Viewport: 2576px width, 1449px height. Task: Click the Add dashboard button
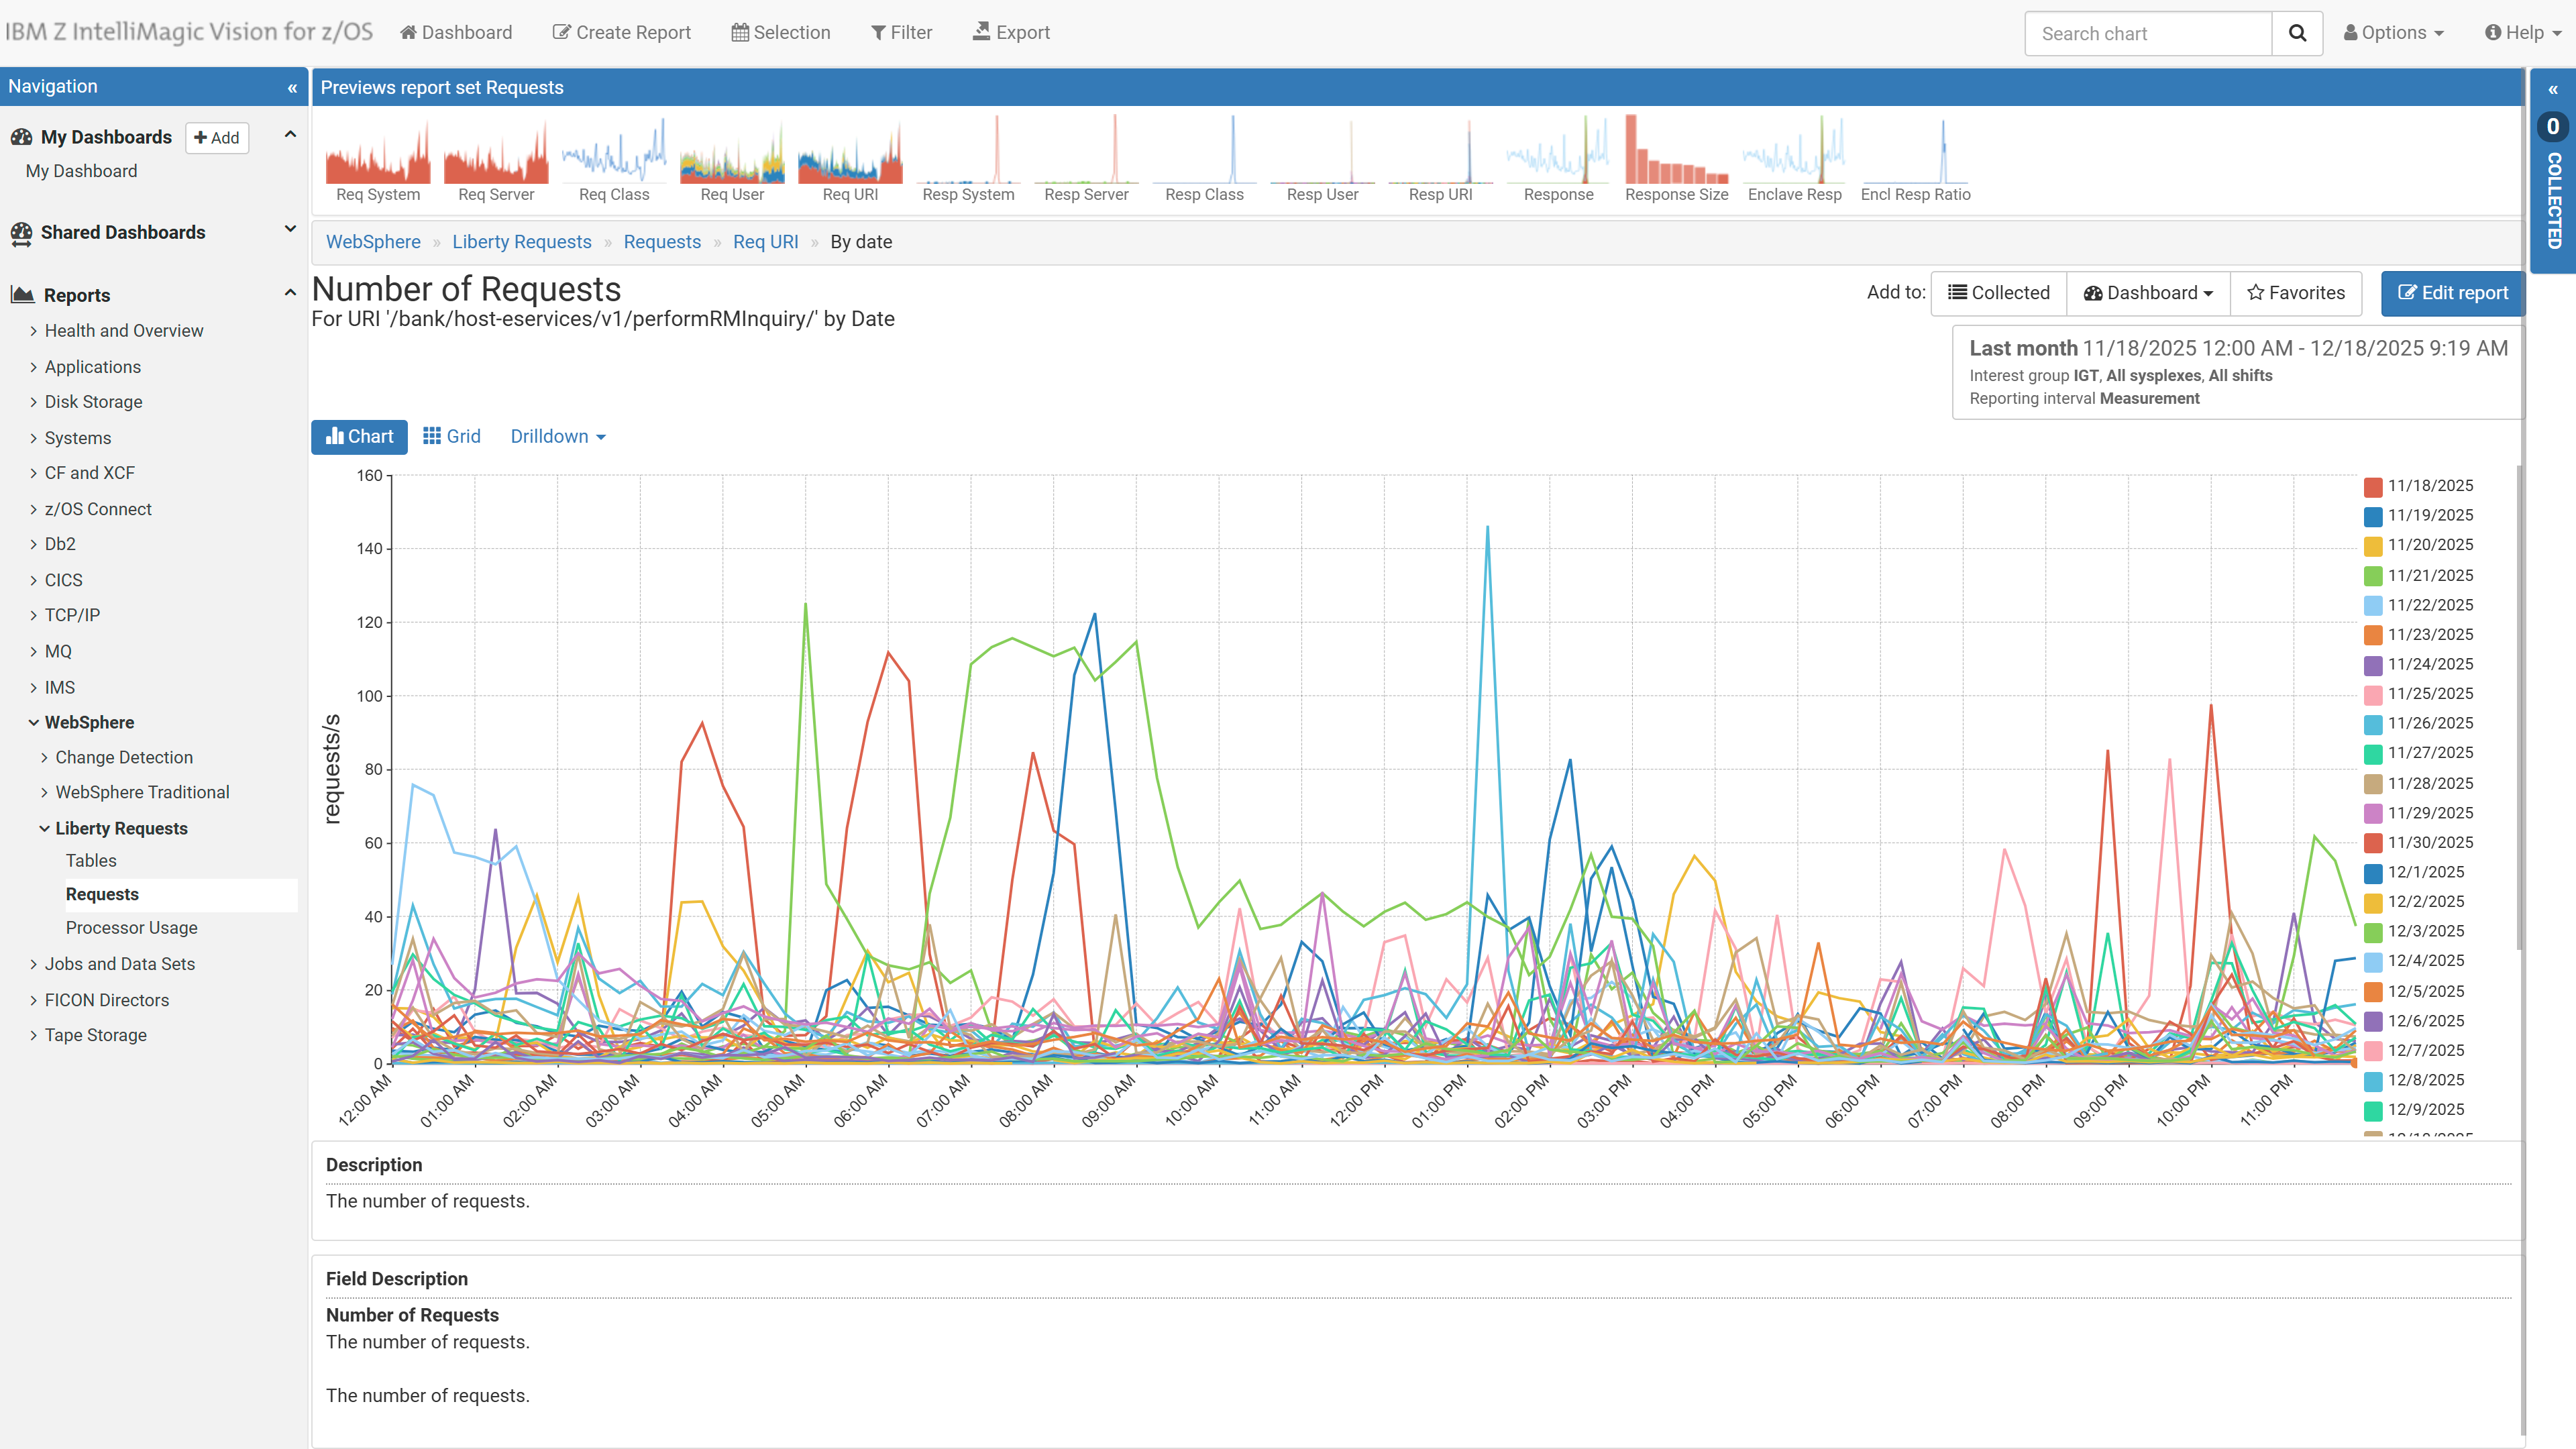(x=217, y=138)
